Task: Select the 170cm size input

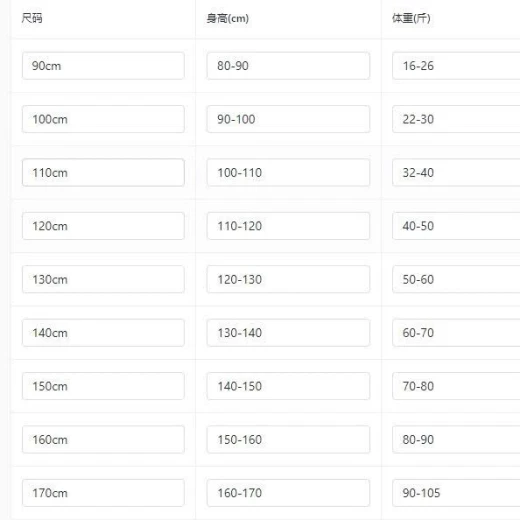Action: point(103,493)
